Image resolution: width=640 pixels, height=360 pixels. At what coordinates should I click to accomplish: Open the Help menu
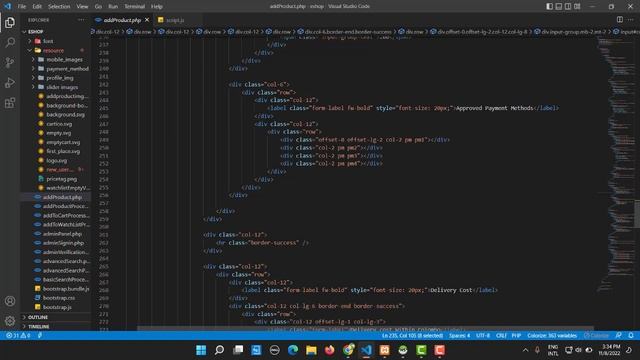point(157,6)
